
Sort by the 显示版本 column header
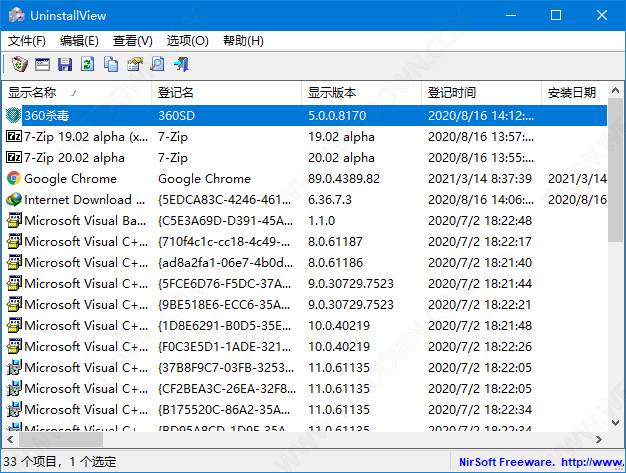[x=361, y=93]
